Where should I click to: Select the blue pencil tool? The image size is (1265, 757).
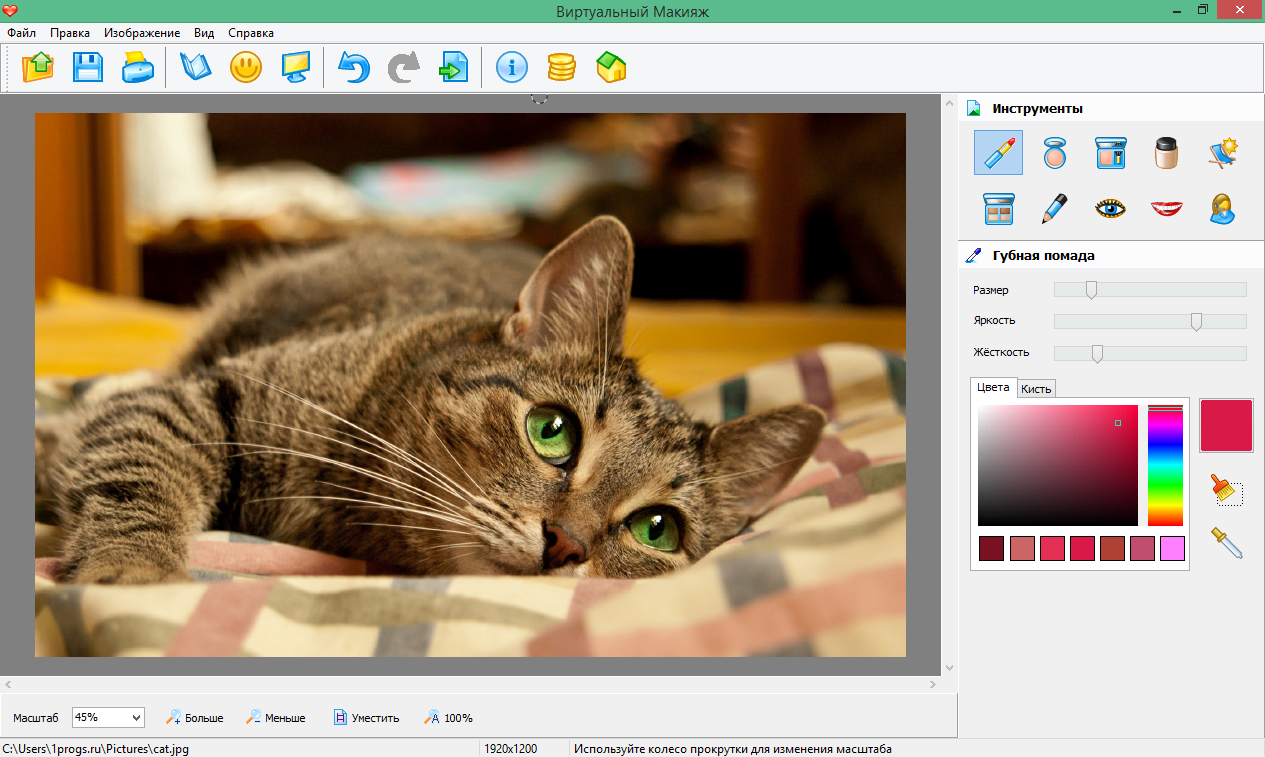[x=1054, y=208]
